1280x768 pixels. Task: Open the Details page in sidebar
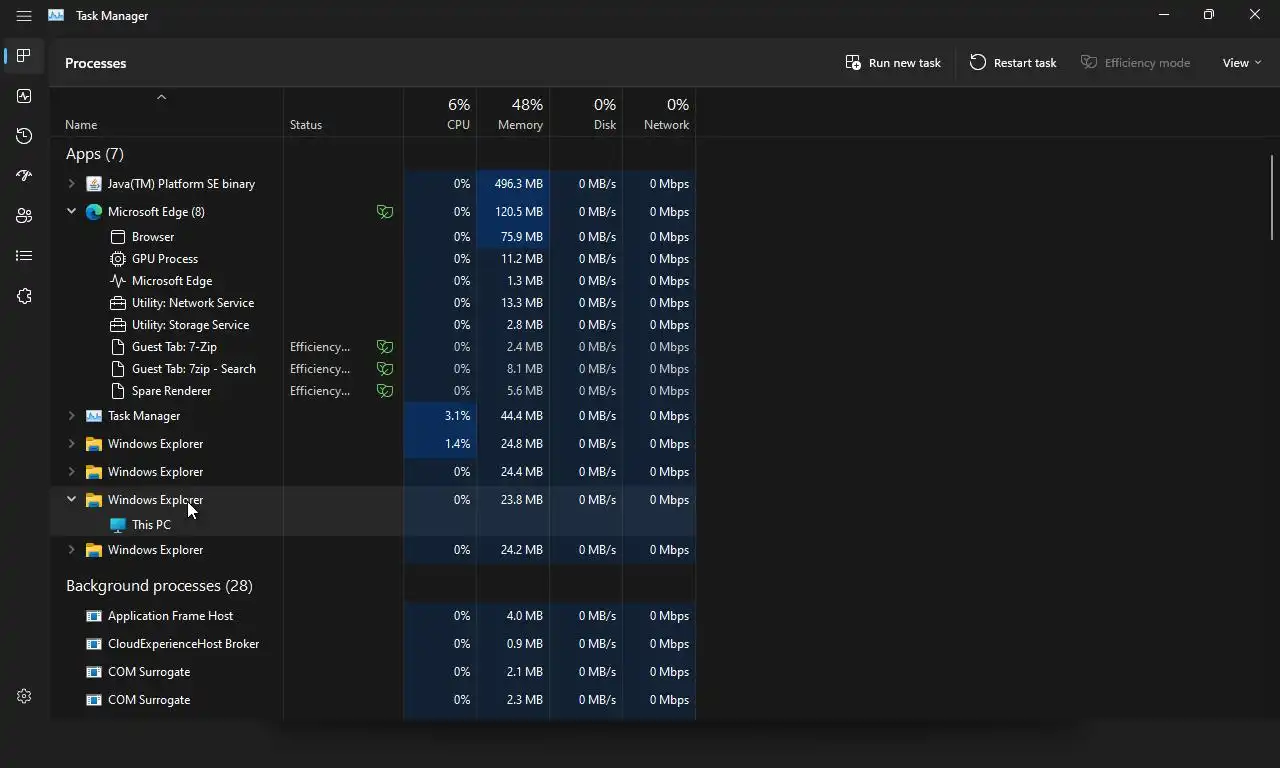24,256
